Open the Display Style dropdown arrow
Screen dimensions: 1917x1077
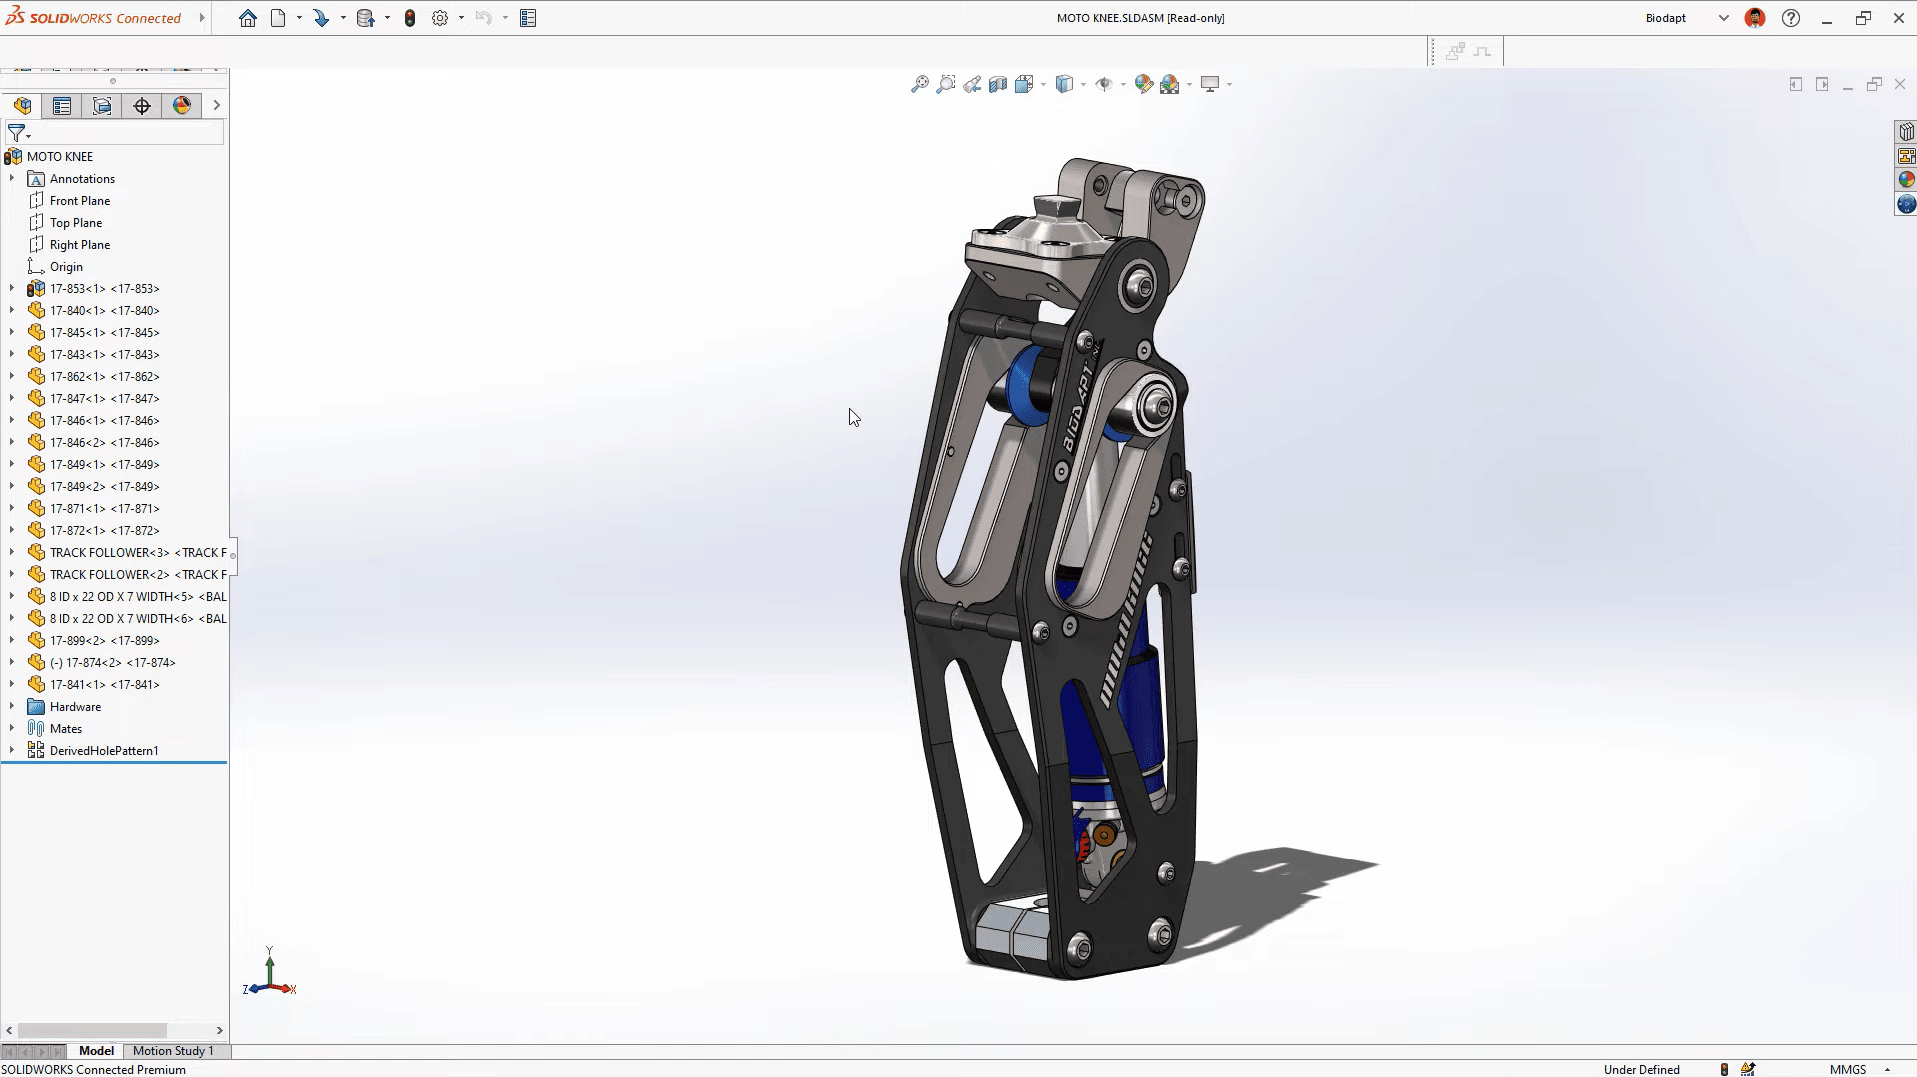tap(1083, 85)
